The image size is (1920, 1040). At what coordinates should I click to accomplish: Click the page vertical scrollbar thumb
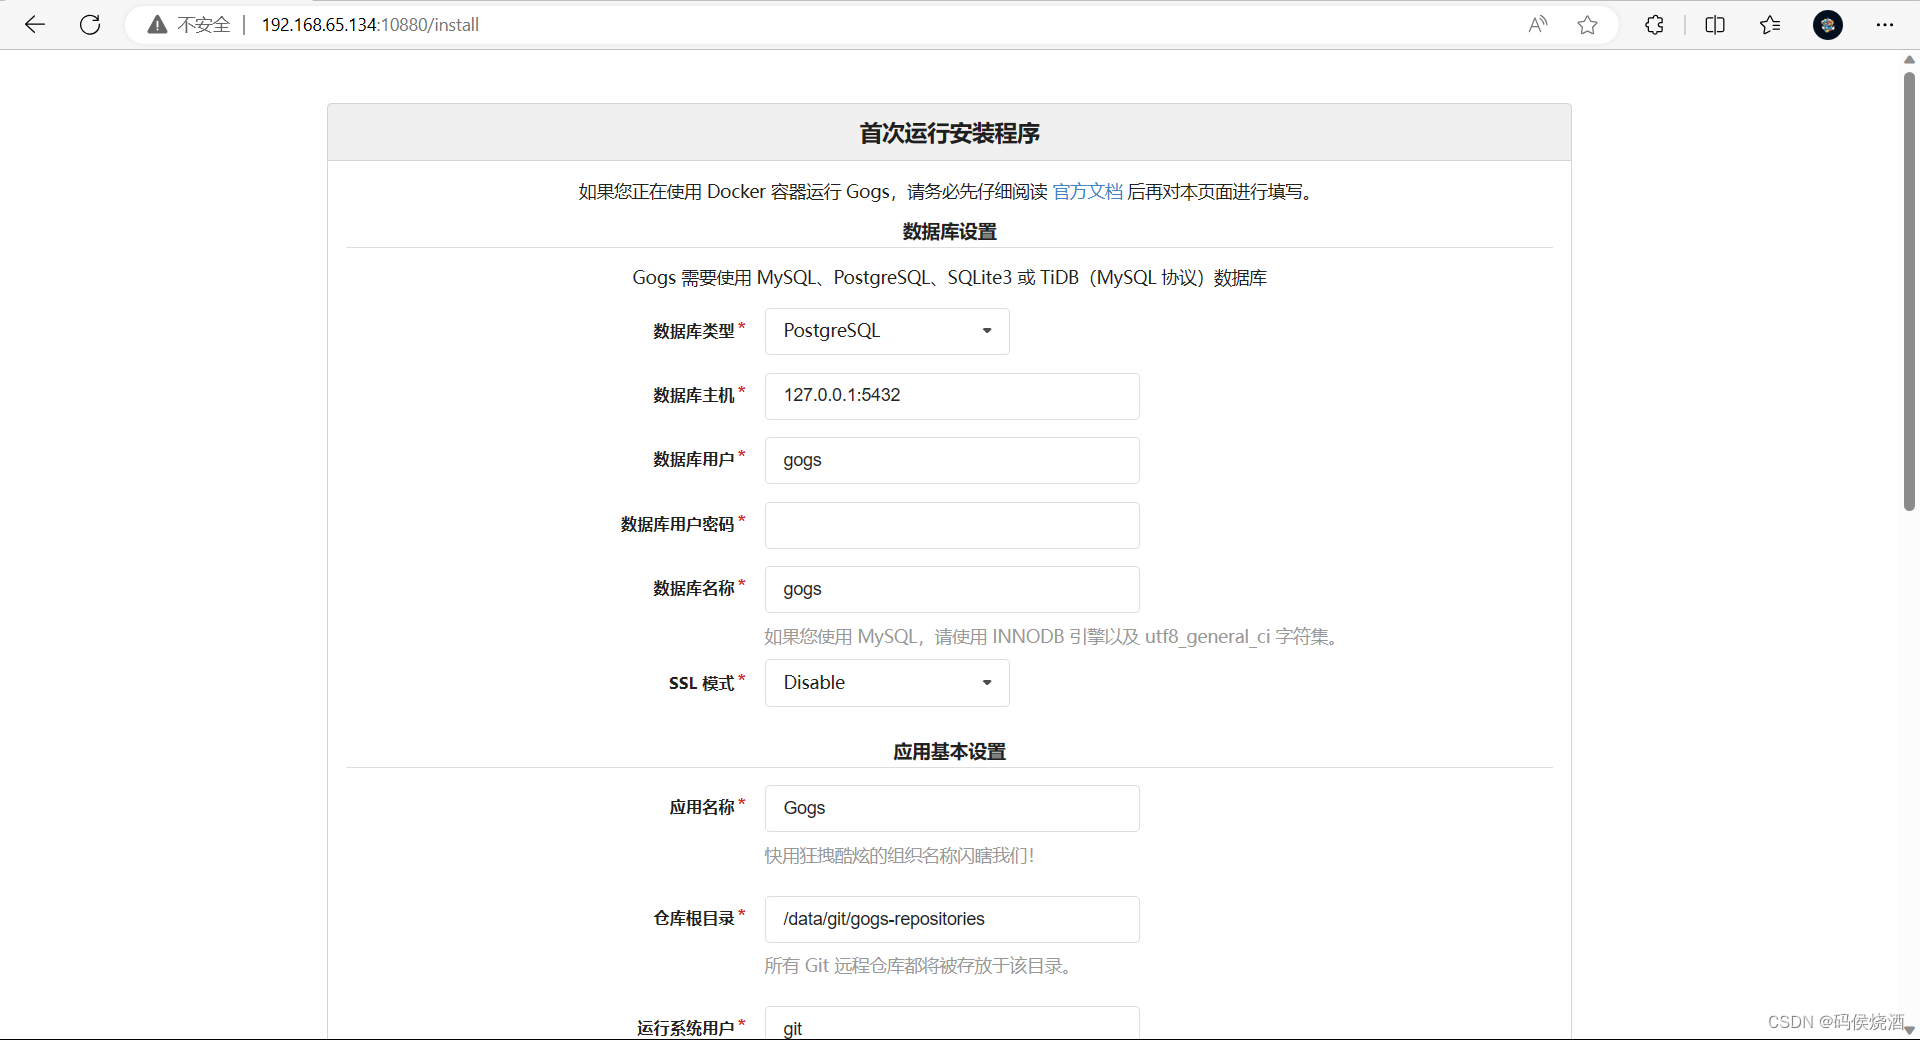coord(1909,290)
